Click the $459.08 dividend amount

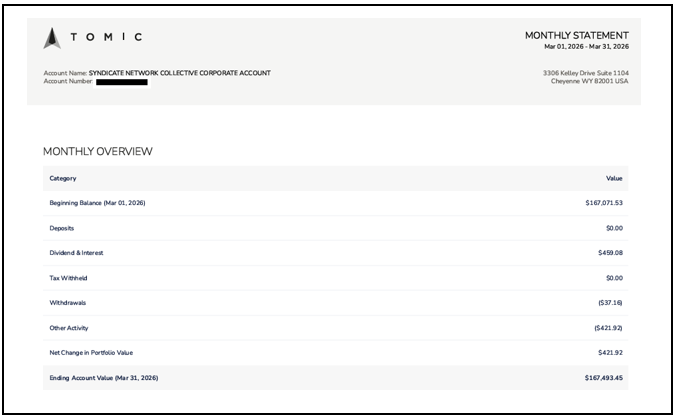[610, 253]
